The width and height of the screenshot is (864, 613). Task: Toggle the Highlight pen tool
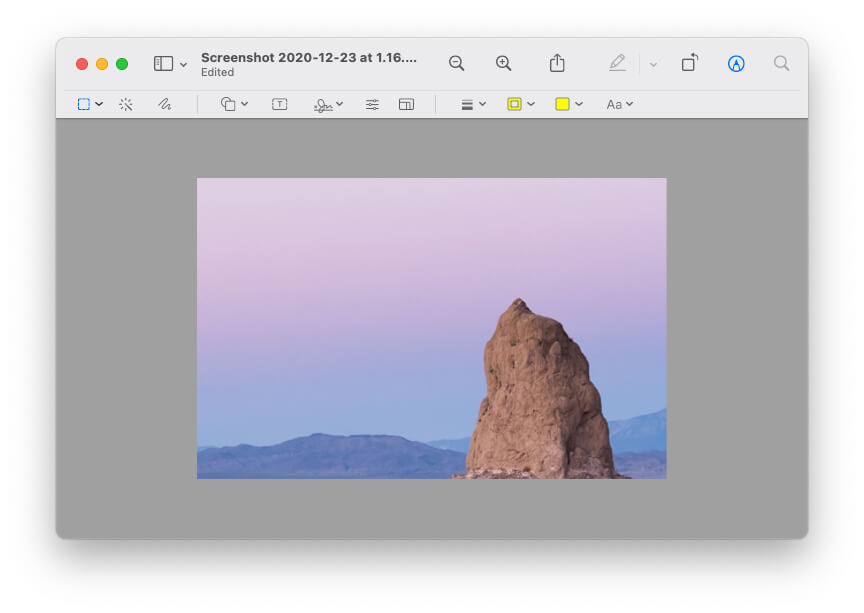pyautogui.click(x=618, y=63)
